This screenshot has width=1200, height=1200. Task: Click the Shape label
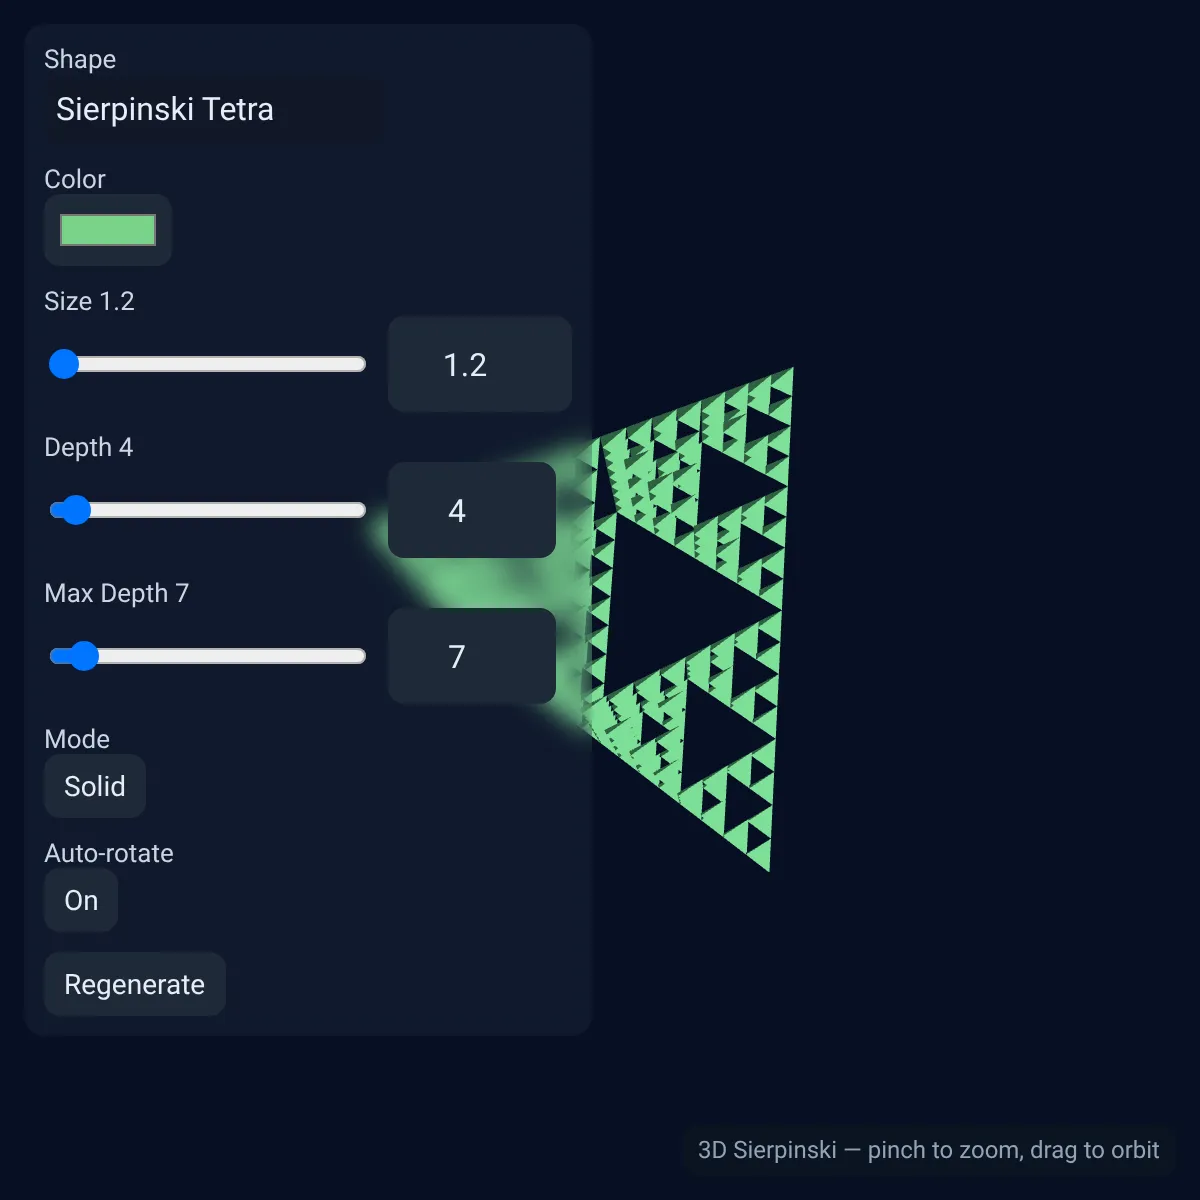point(80,59)
